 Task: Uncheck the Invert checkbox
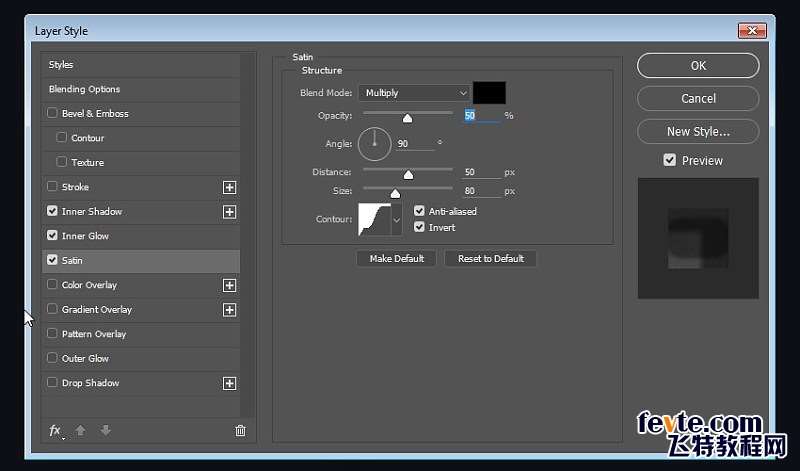coord(419,227)
